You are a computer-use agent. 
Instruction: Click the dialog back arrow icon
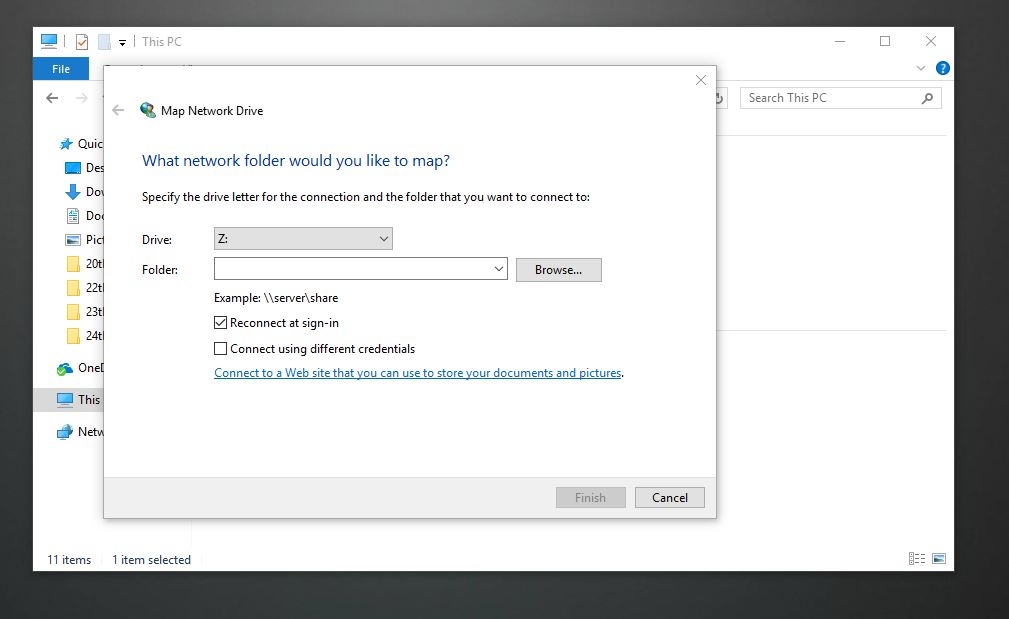[x=118, y=111]
